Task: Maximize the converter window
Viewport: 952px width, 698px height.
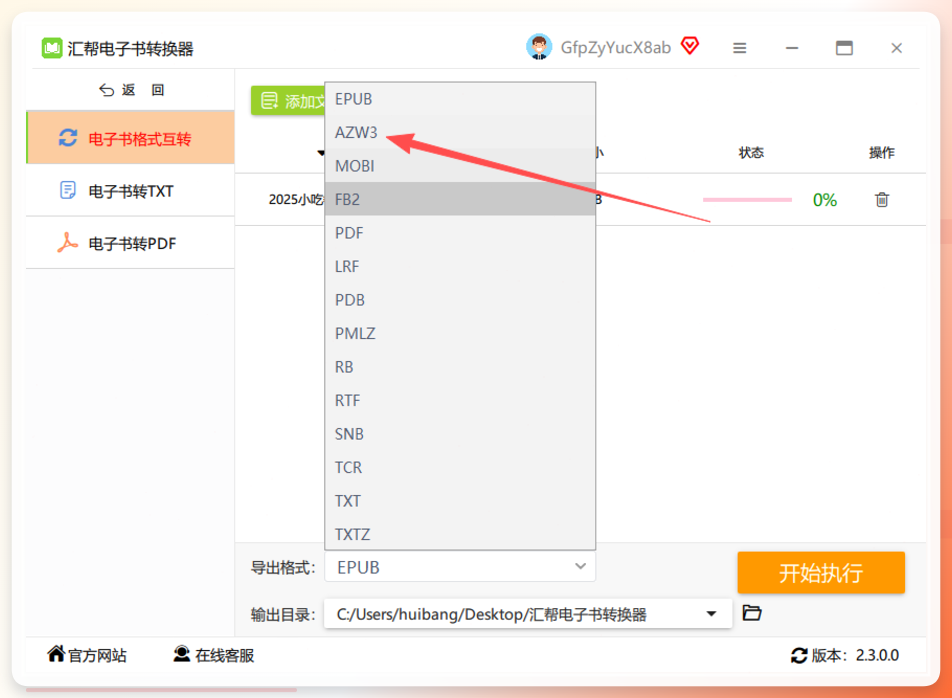Action: pos(844,48)
